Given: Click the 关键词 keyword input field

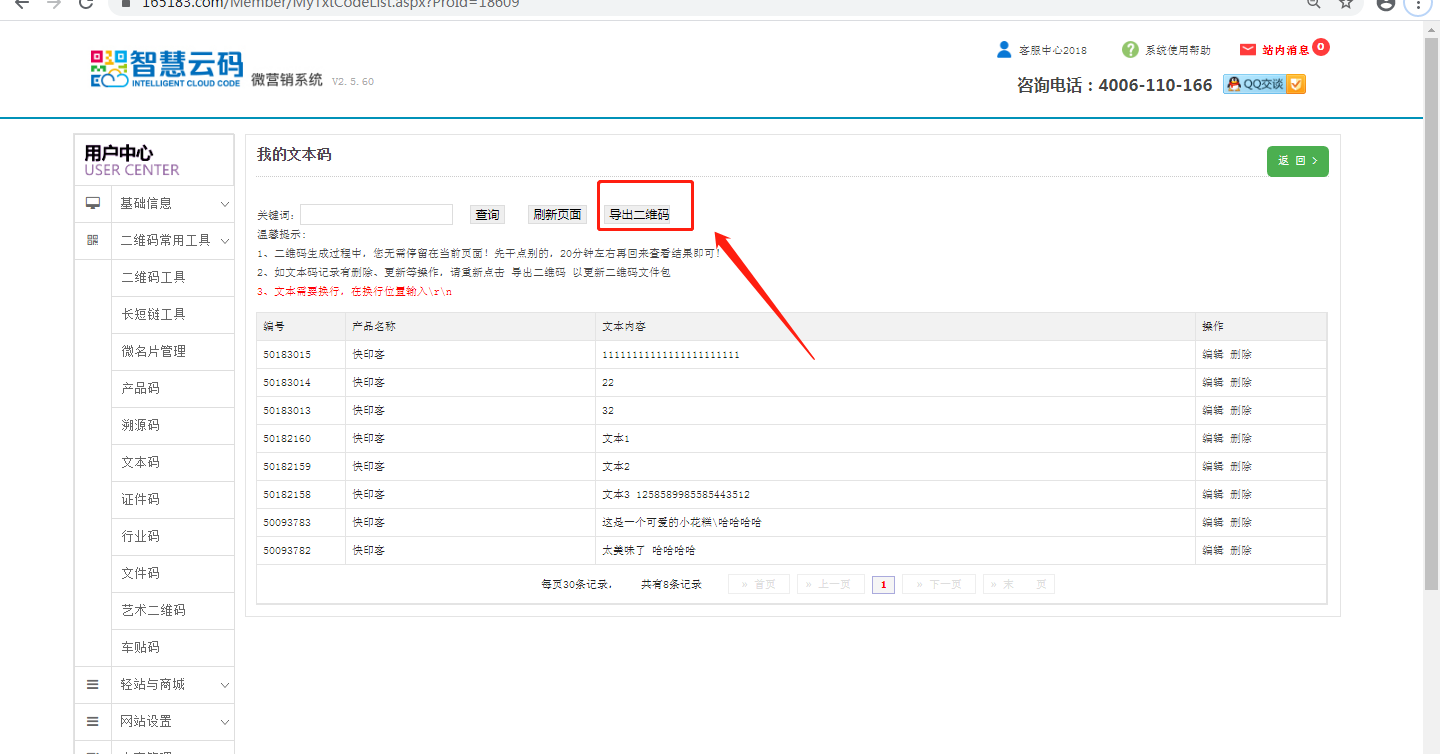Looking at the screenshot, I should click(x=376, y=215).
